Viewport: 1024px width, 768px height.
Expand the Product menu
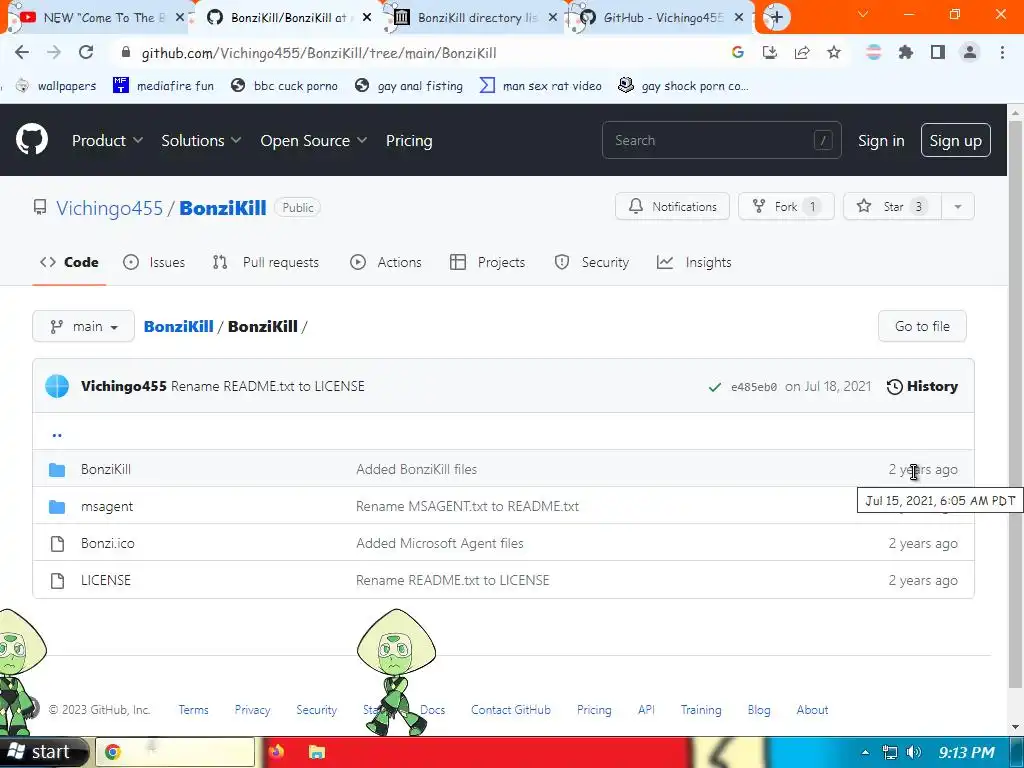point(107,140)
